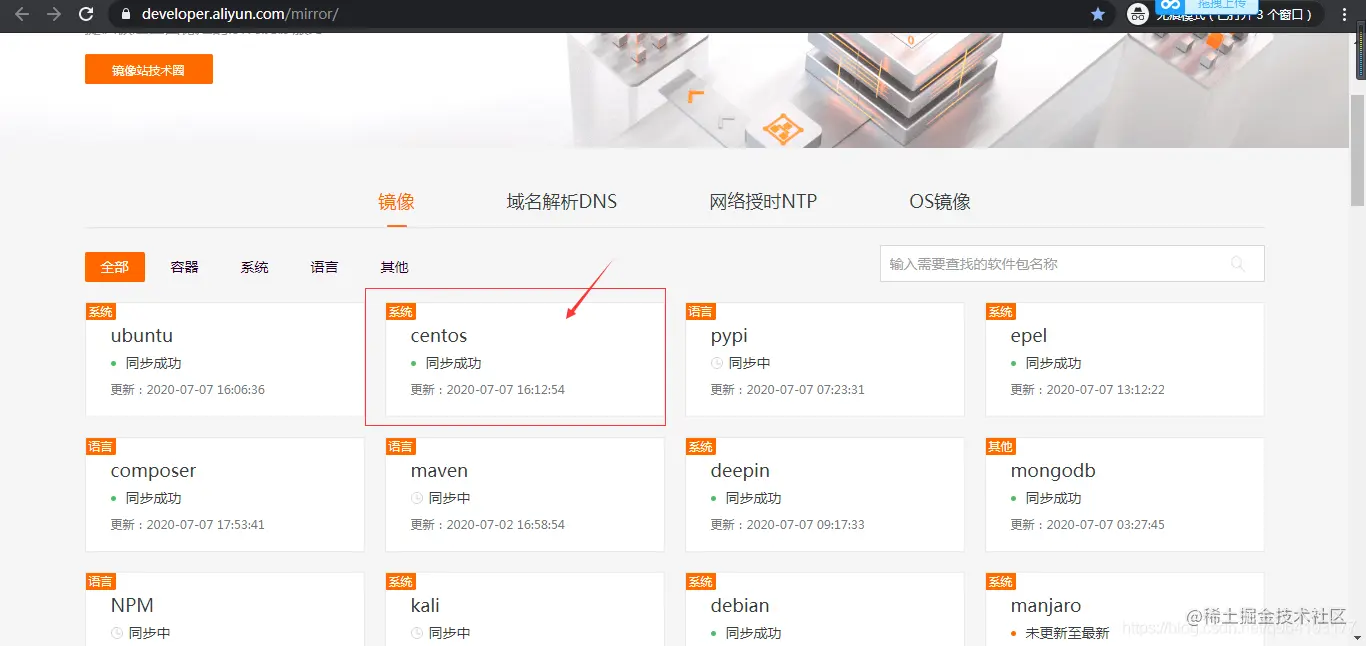Open the pypi mirror link
The image size is (1366, 646).
729,337
